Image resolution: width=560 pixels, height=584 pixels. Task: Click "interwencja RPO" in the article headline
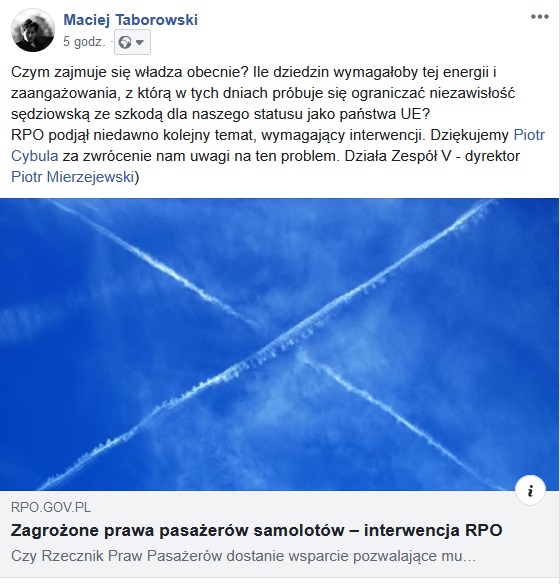tap(433, 530)
